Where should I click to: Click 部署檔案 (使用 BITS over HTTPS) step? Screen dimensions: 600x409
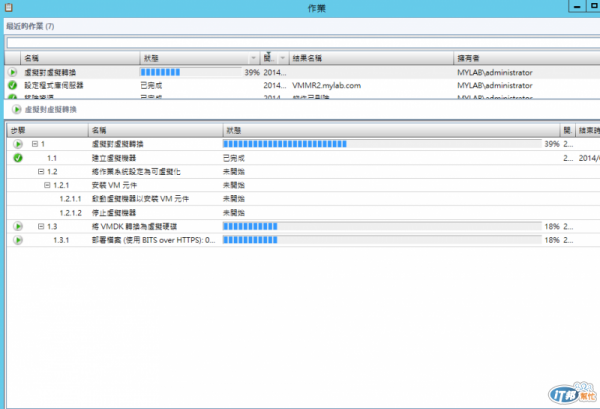[153, 240]
